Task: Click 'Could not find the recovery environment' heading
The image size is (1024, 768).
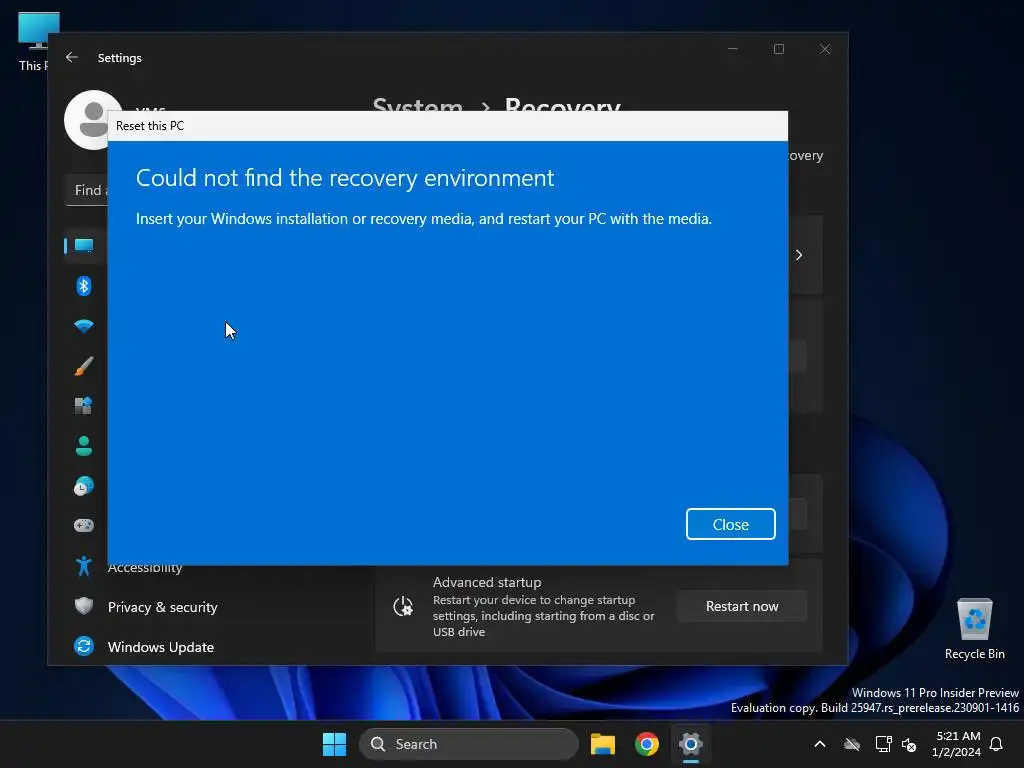Action: pyautogui.click(x=345, y=178)
